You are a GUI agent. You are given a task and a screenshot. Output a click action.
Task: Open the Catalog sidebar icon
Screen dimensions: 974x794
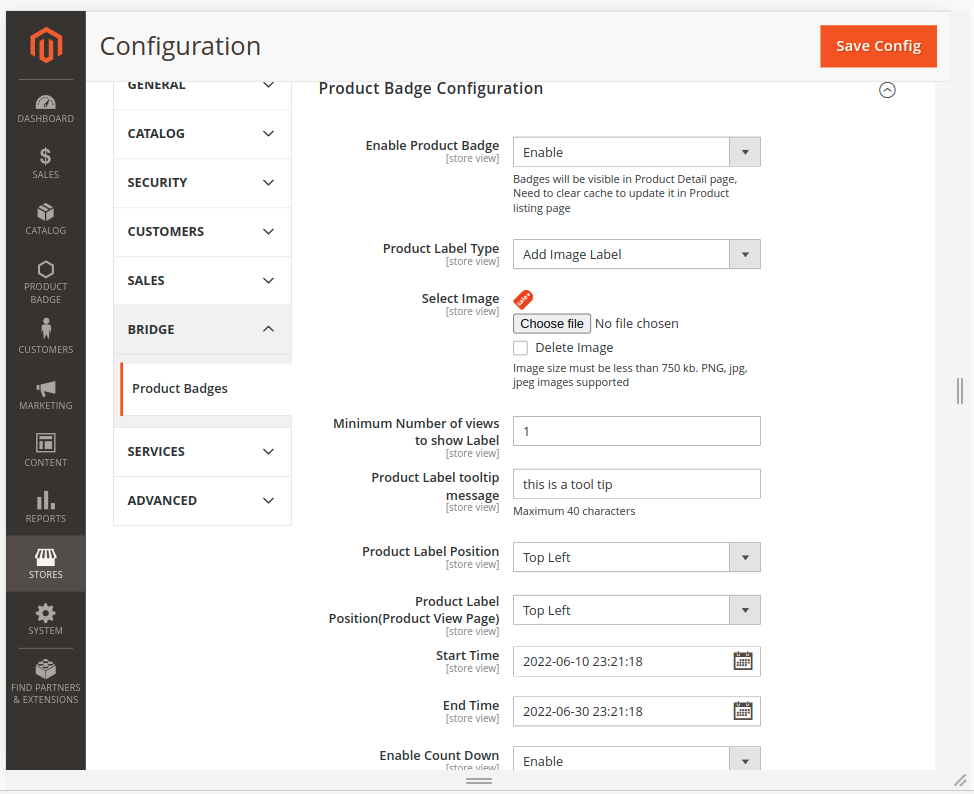tap(46, 213)
